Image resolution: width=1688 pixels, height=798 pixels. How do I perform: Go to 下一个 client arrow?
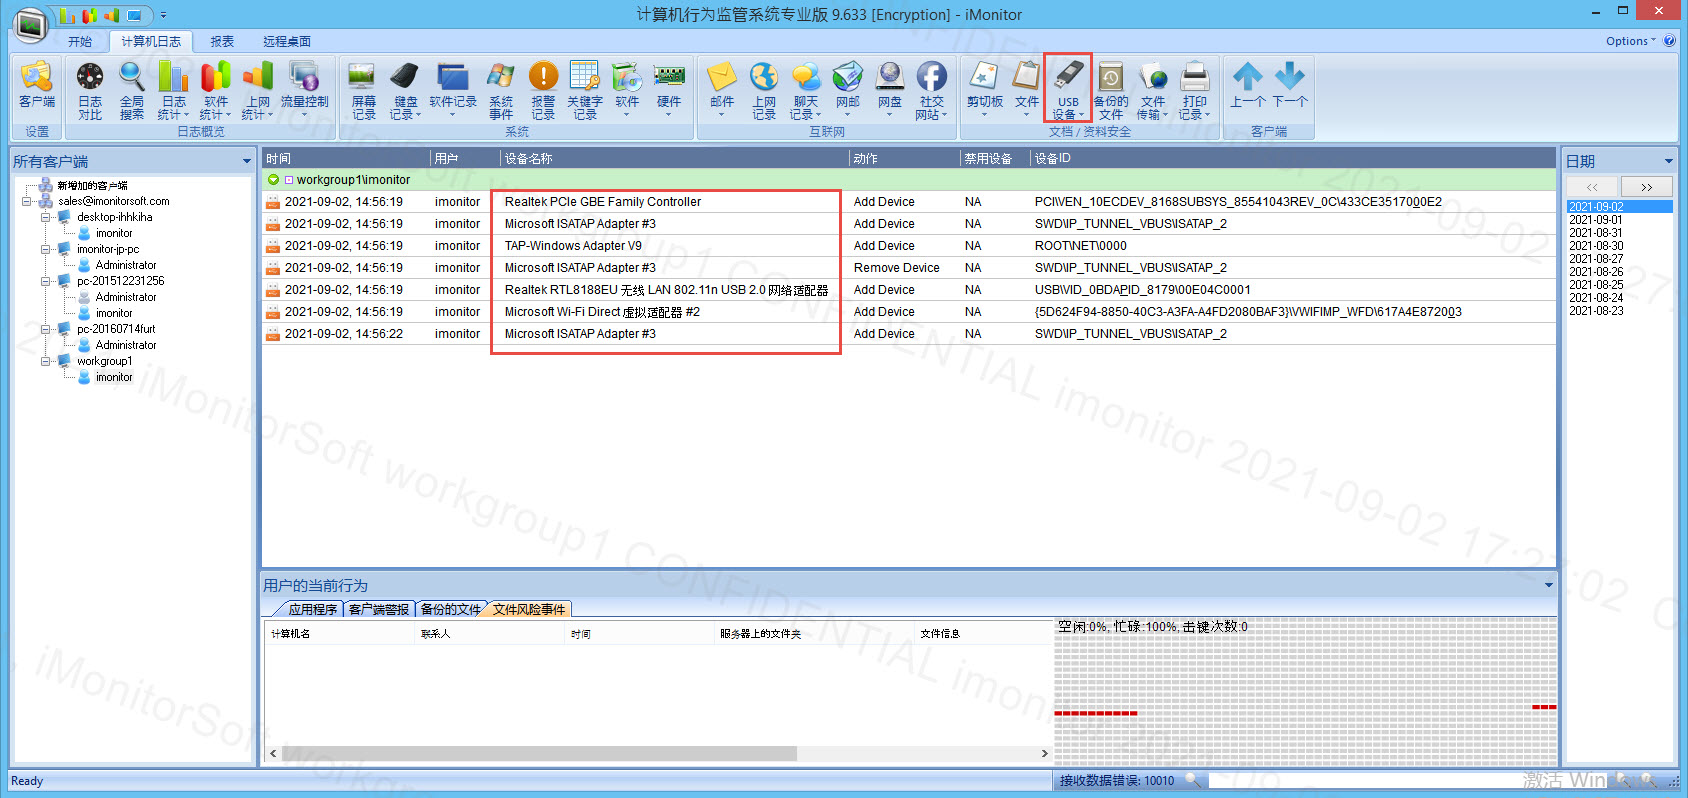(x=1290, y=86)
